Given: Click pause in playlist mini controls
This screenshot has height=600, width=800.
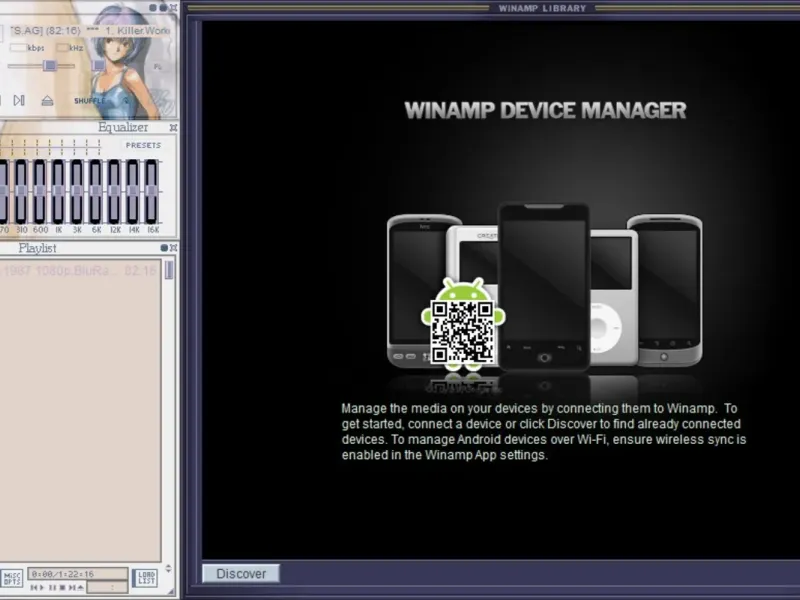Looking at the screenshot, I should coord(53,588).
